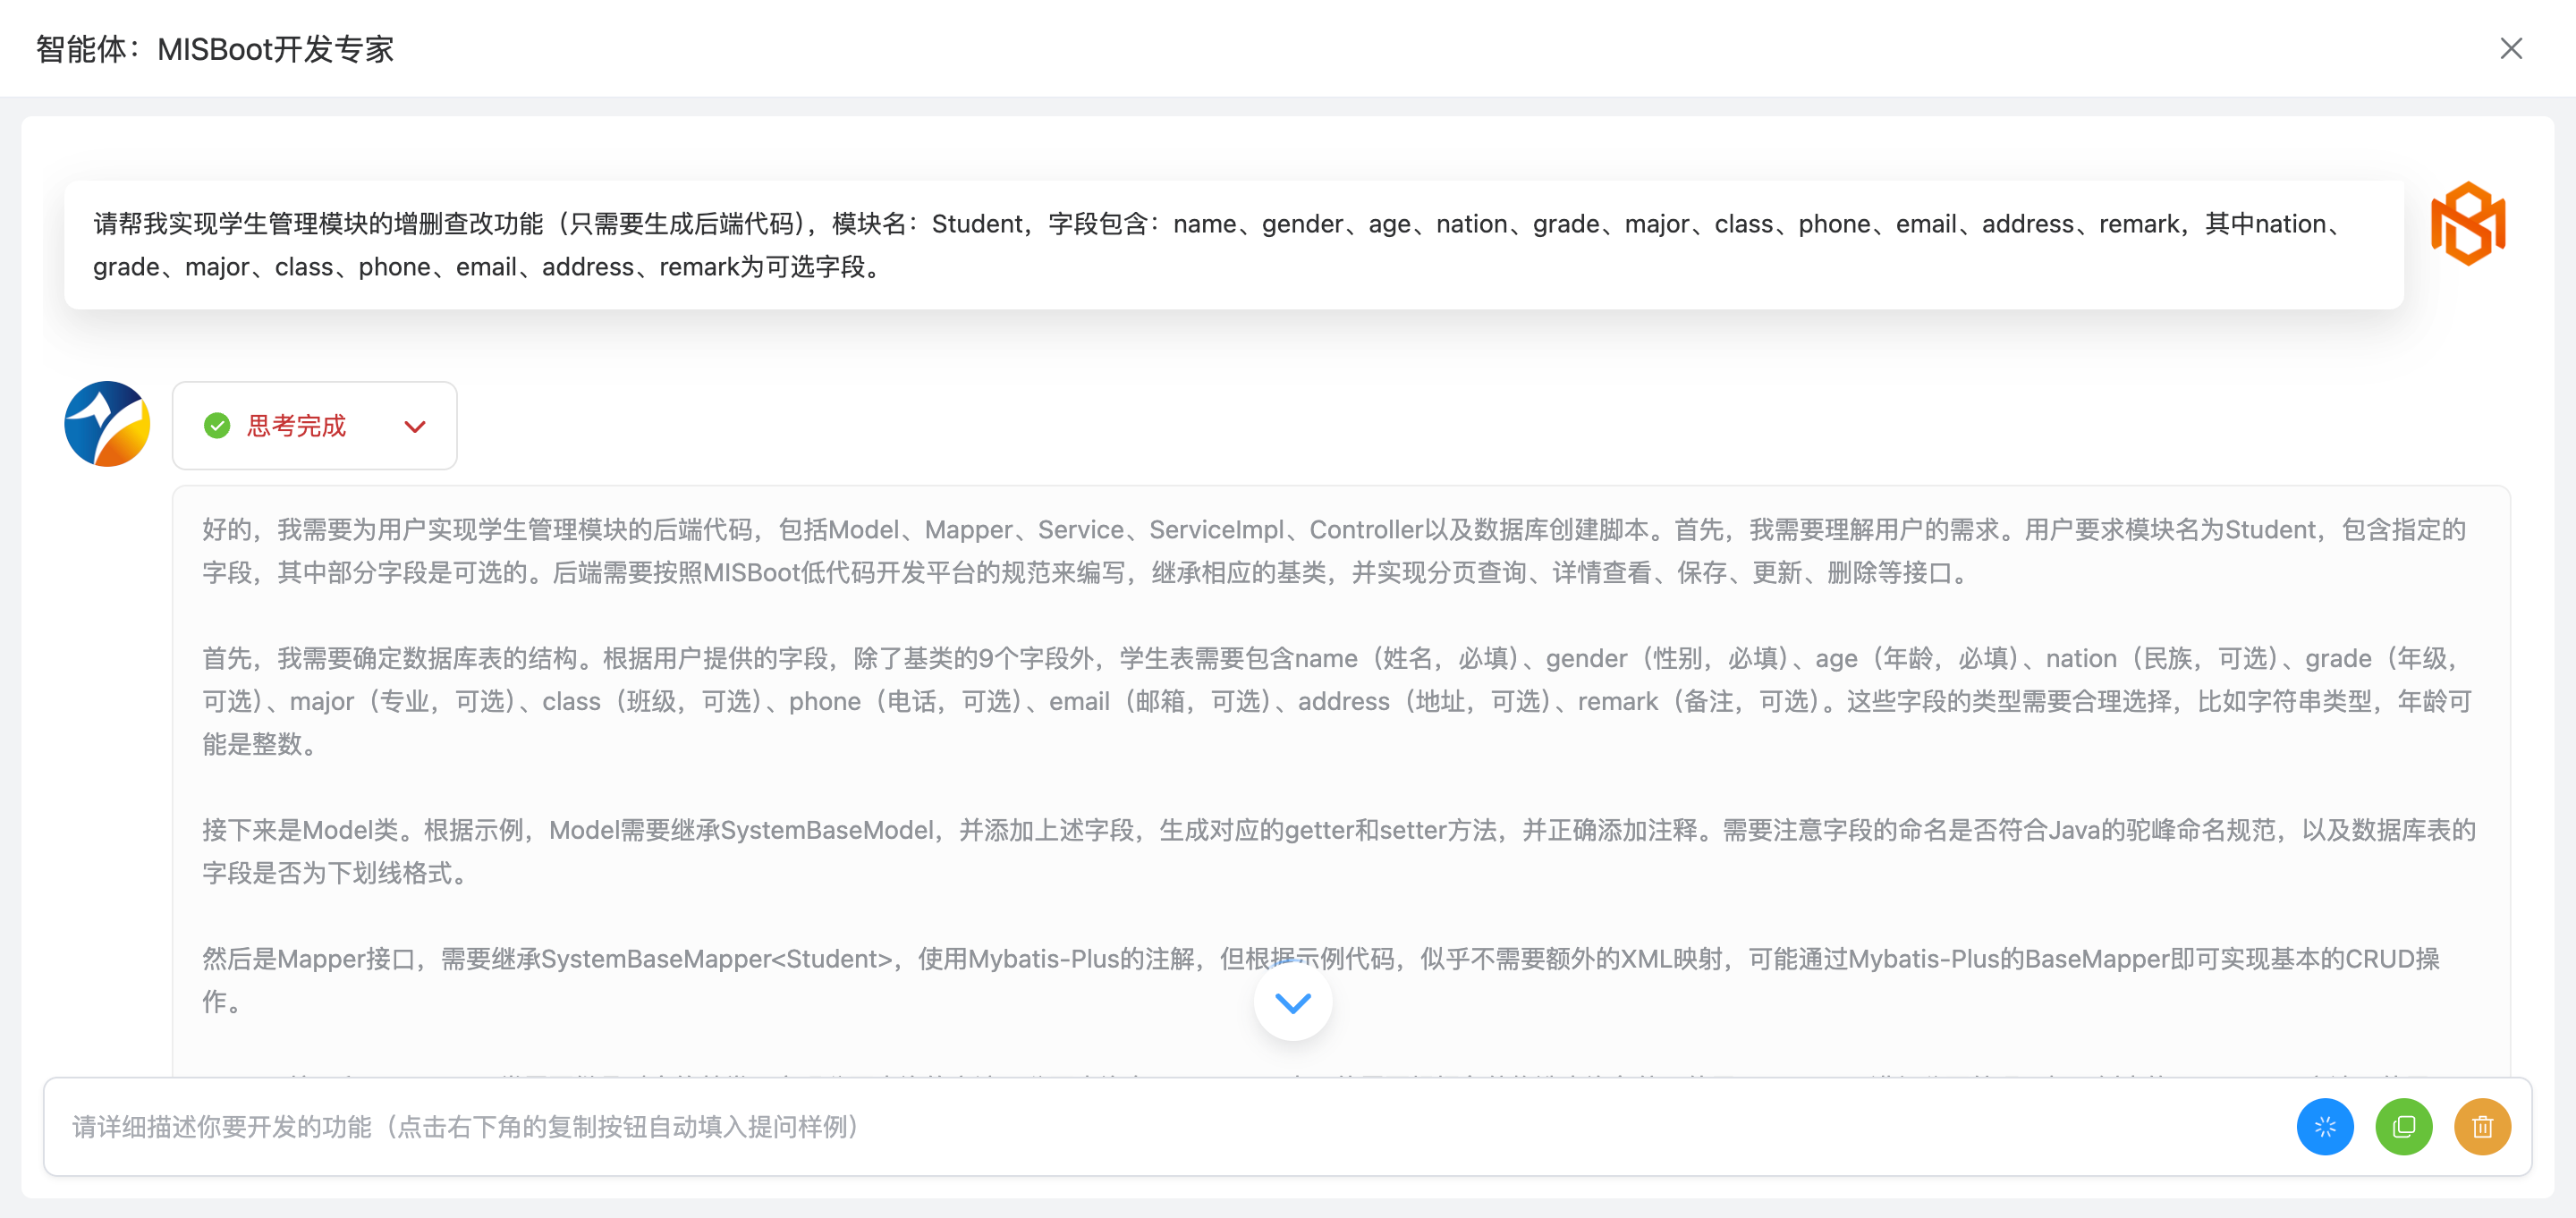Click the user request message bubble
Screen dimensions: 2576x1218
[1233, 245]
